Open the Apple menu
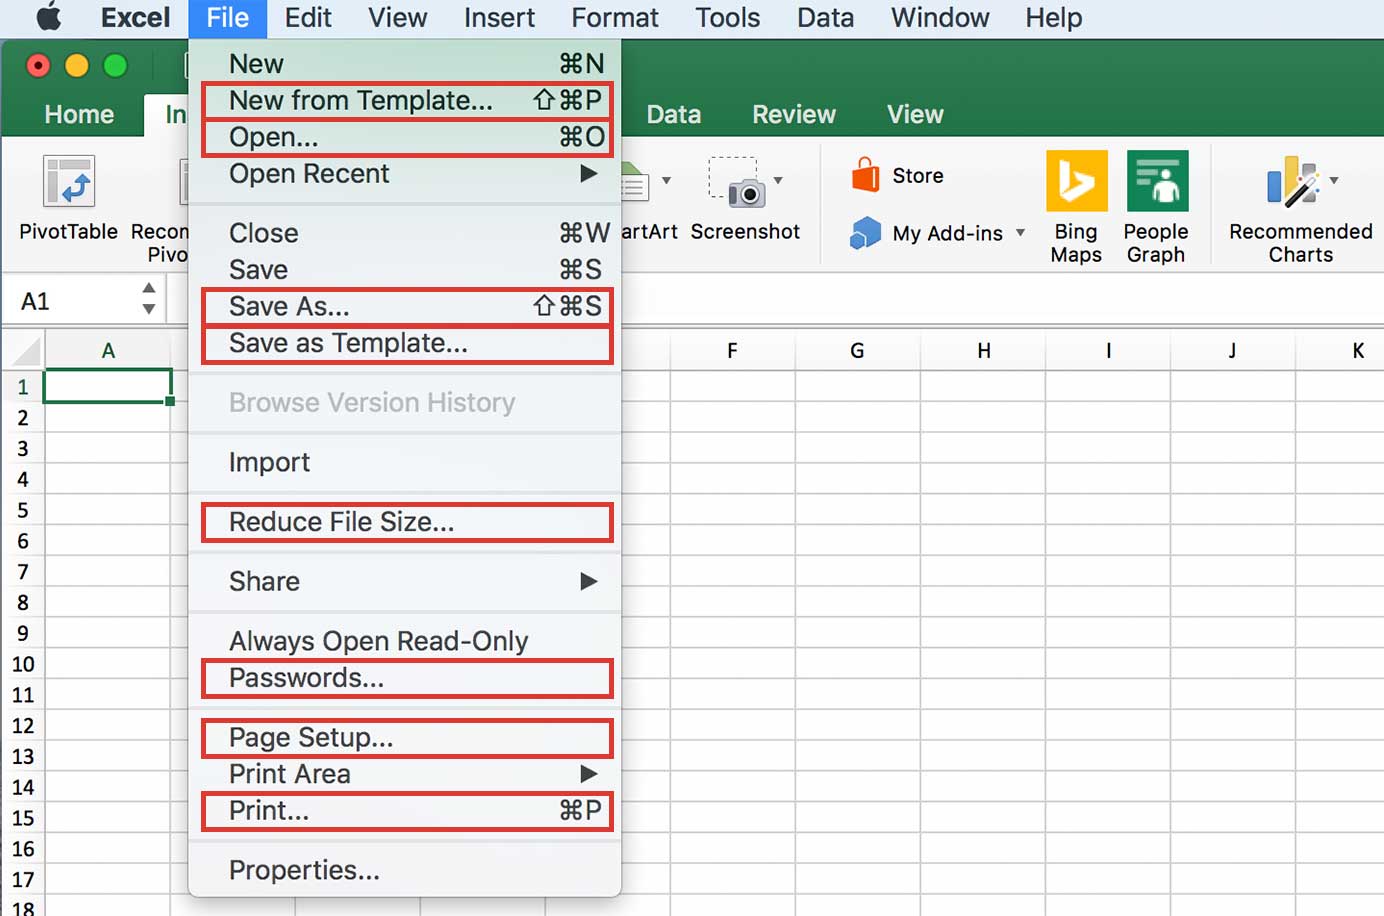1384x916 pixels. [48, 17]
